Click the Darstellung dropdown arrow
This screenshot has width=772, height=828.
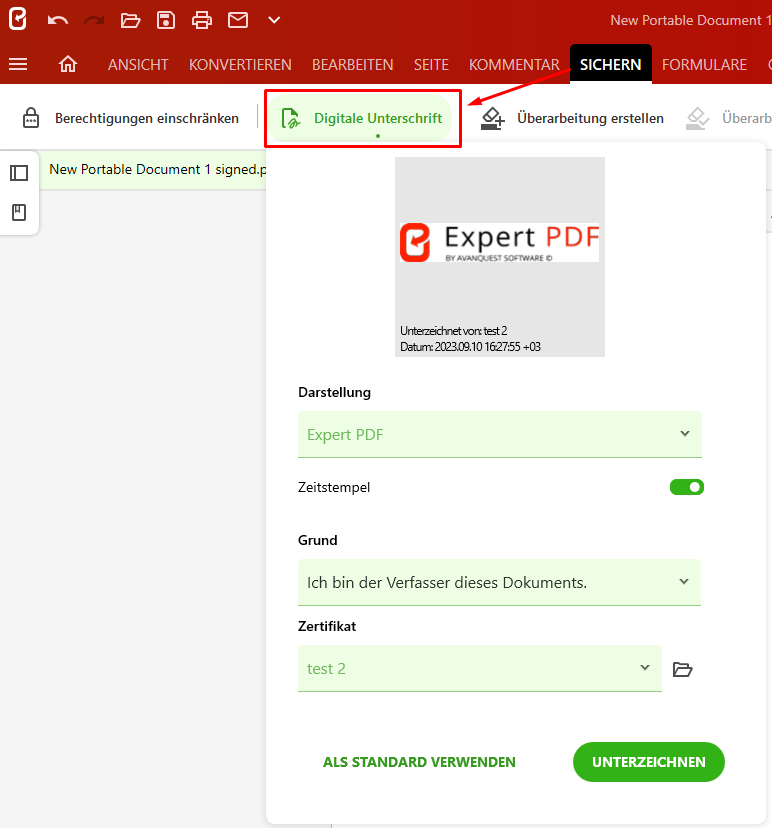[x=685, y=434]
